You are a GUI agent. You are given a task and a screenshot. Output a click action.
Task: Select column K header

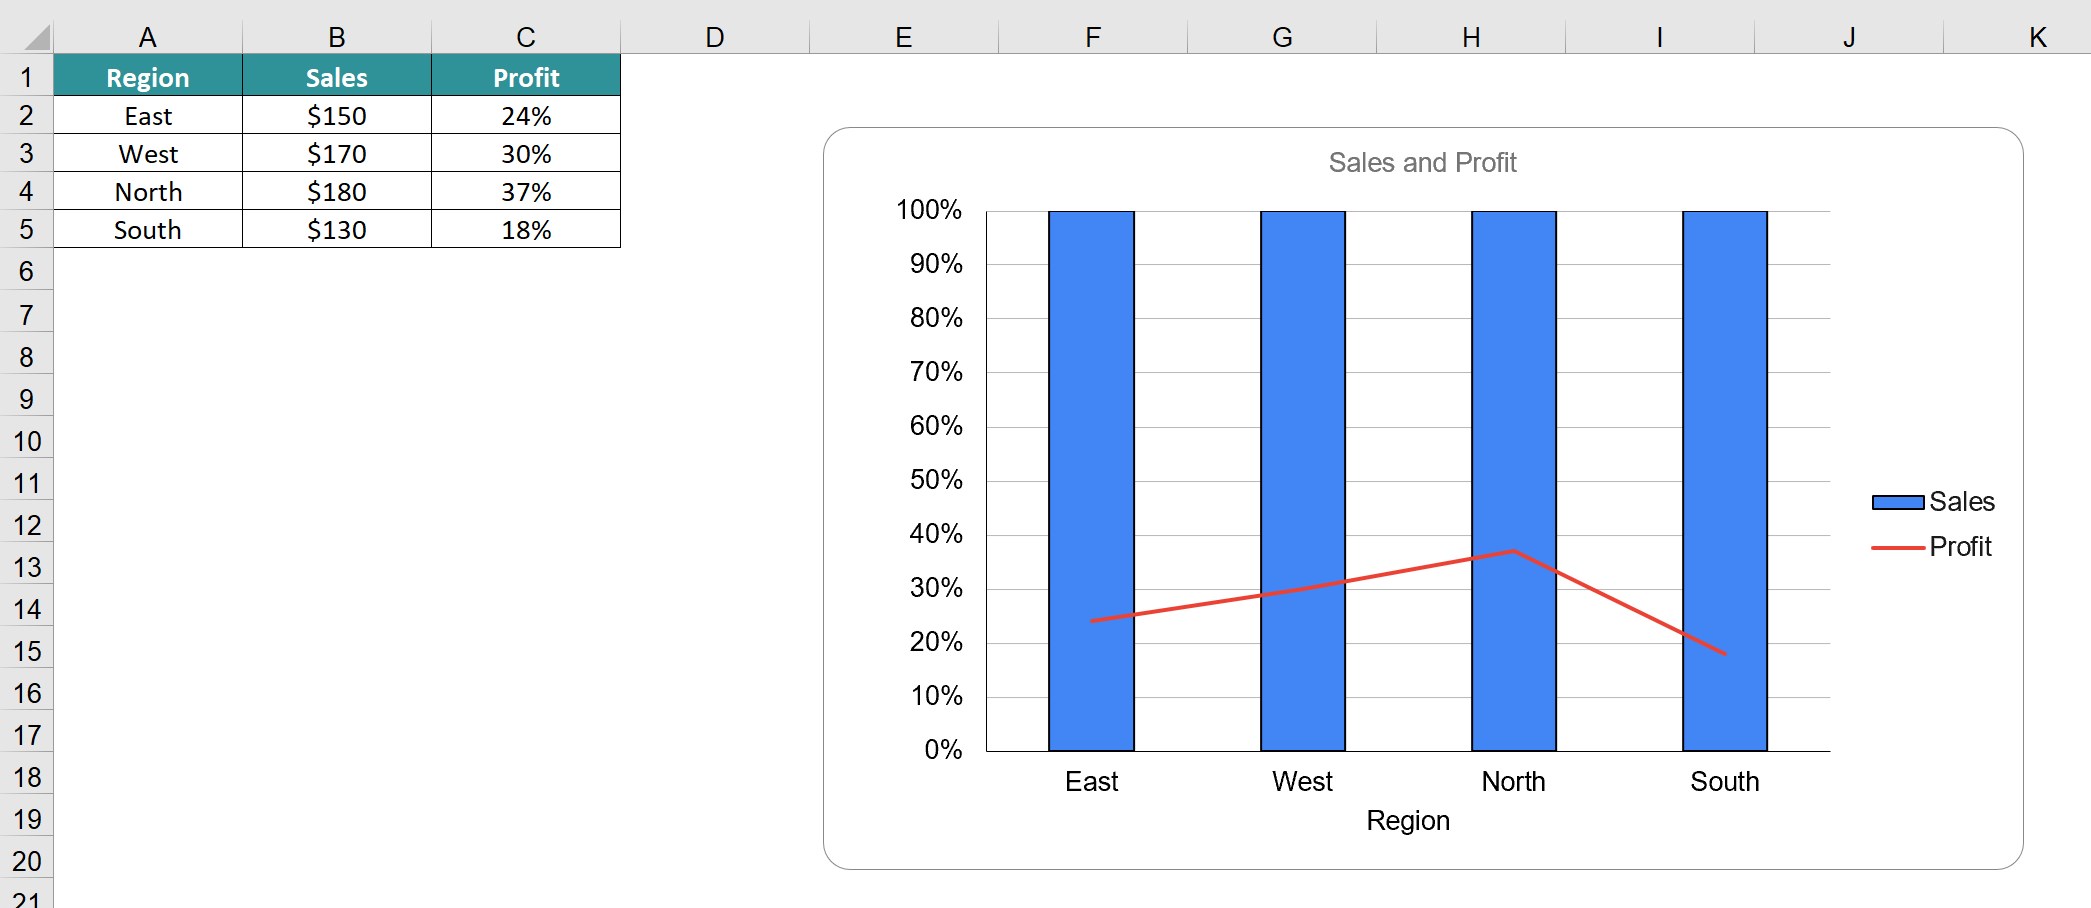pyautogui.click(x=2017, y=38)
